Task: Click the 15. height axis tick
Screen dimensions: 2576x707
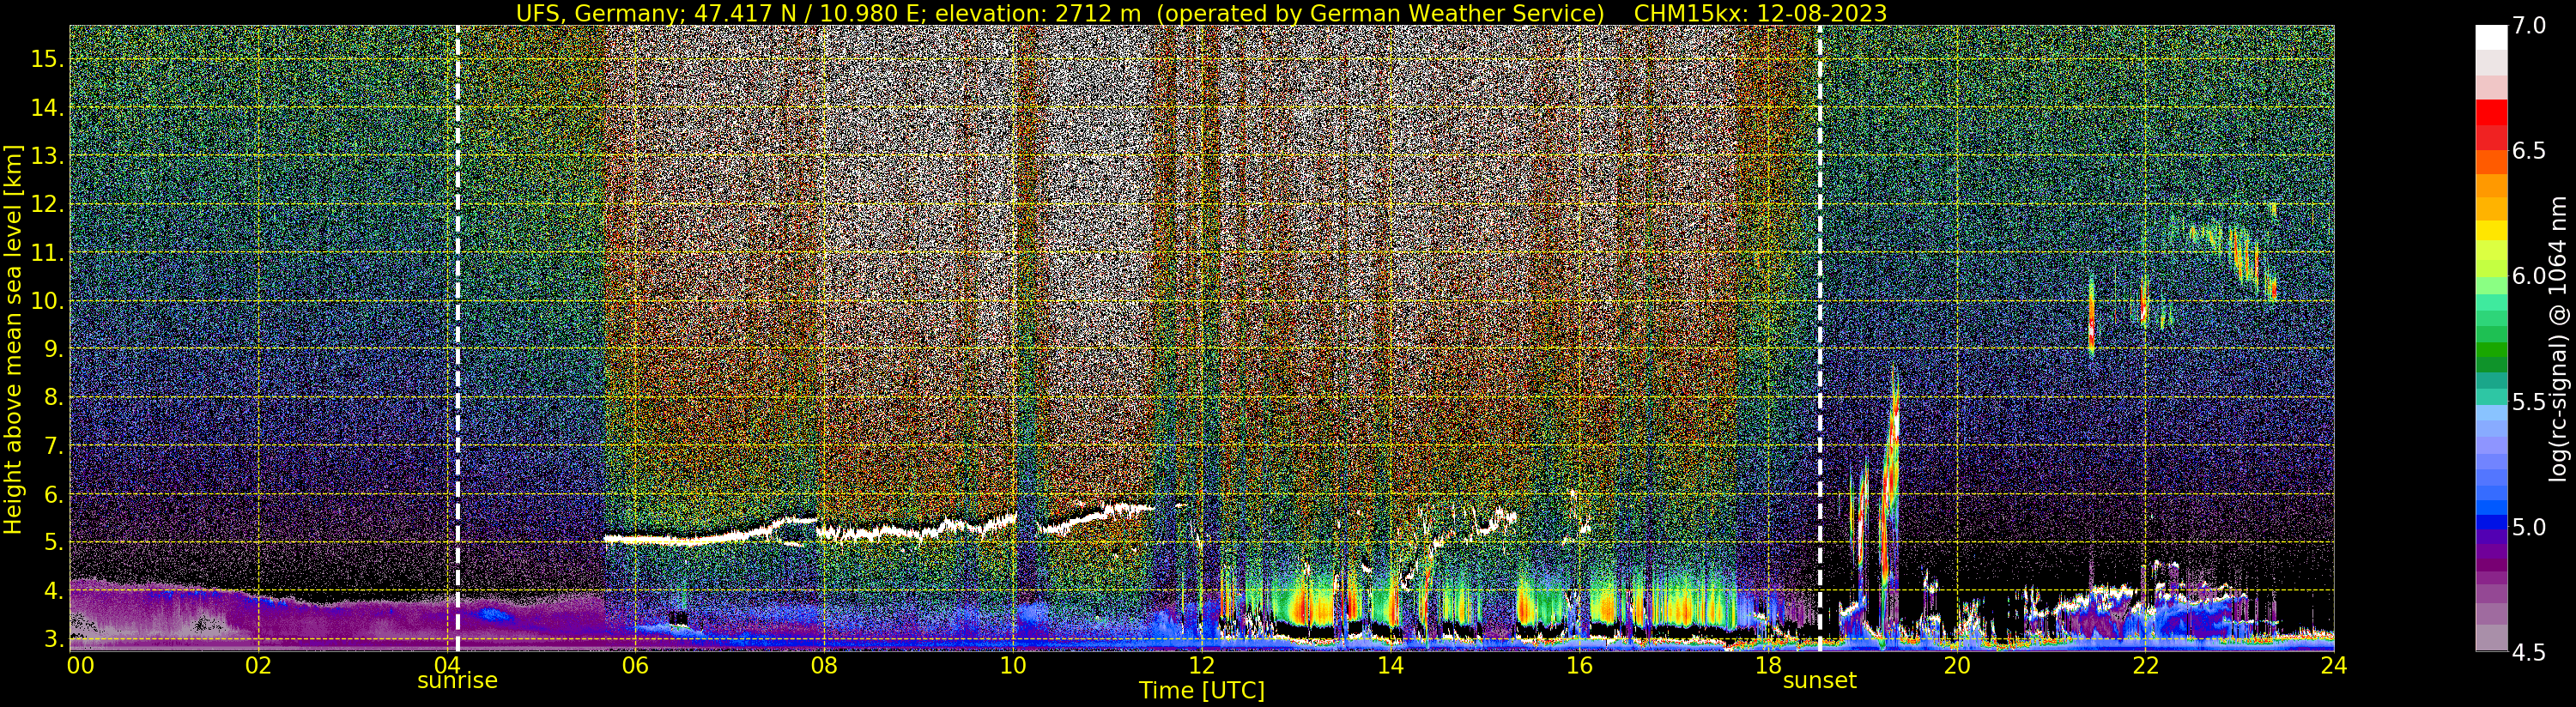Action: tap(48, 59)
